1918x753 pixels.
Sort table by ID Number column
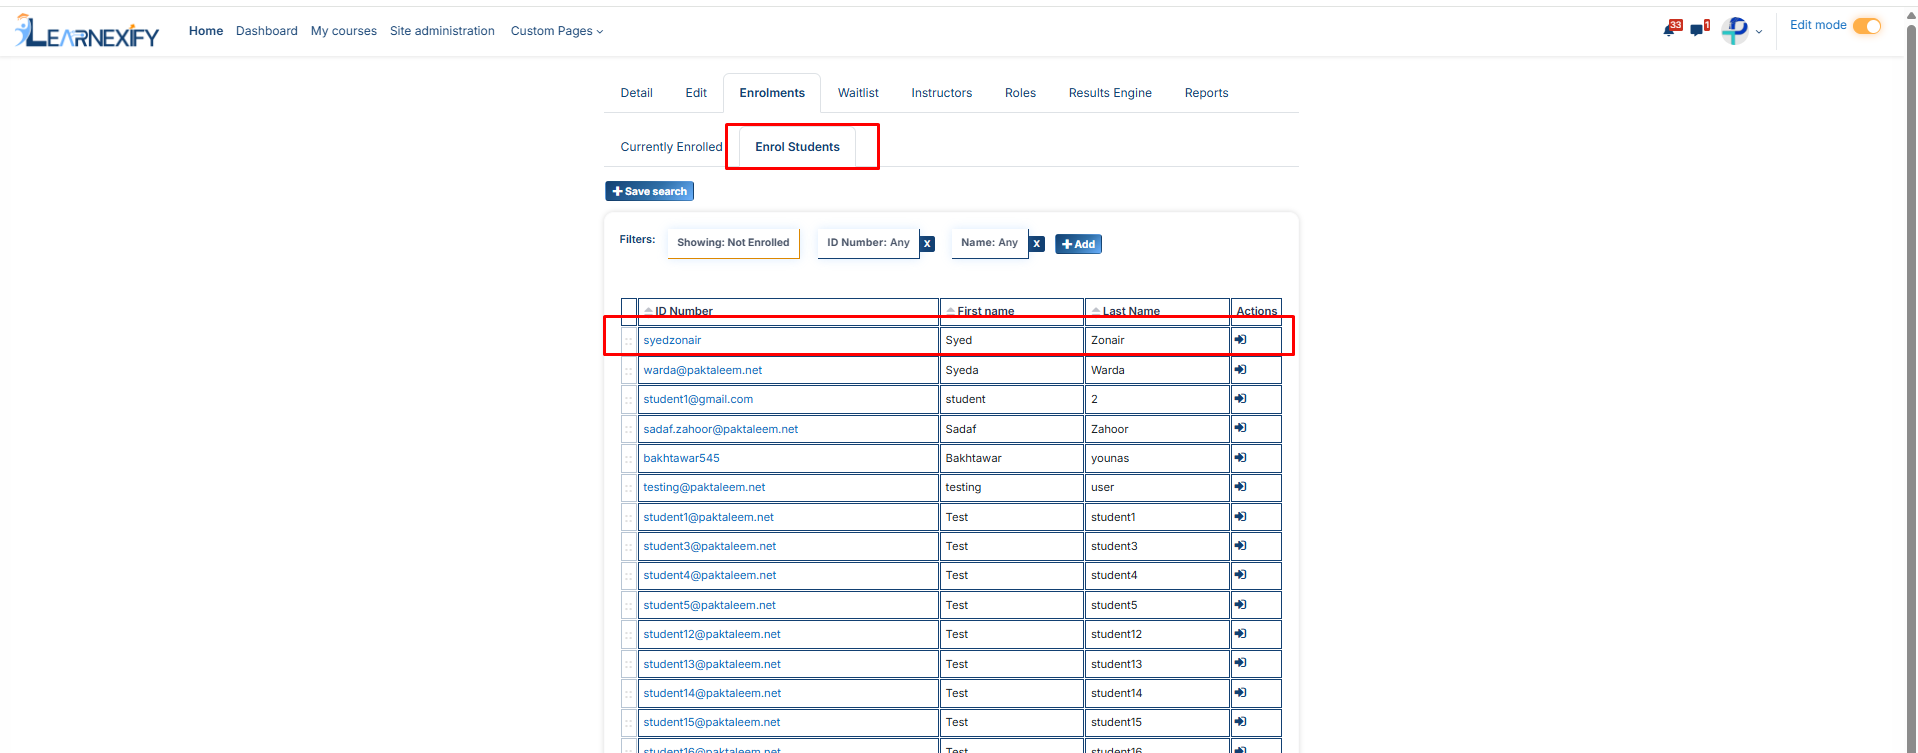point(683,311)
